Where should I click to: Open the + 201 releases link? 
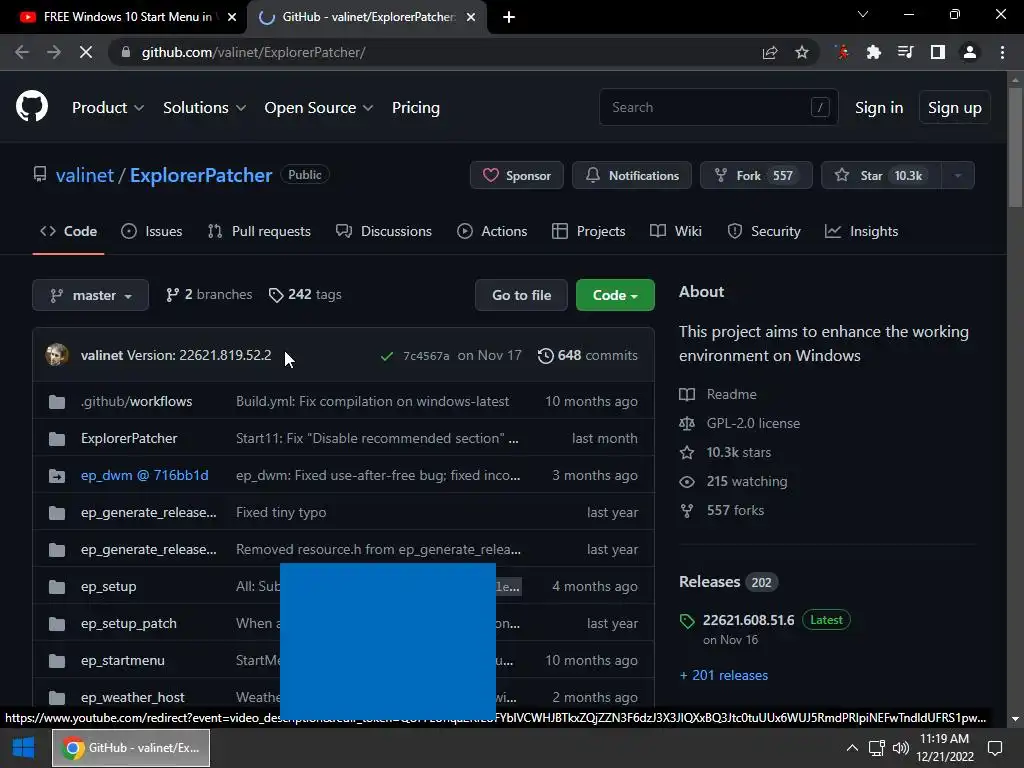coord(724,675)
